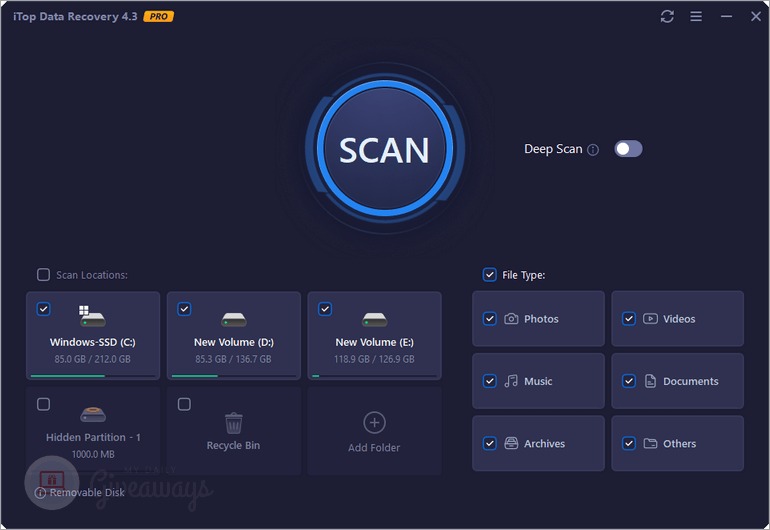Click the Videos play icon
This screenshot has height=530, width=770.
pyautogui.click(x=650, y=319)
